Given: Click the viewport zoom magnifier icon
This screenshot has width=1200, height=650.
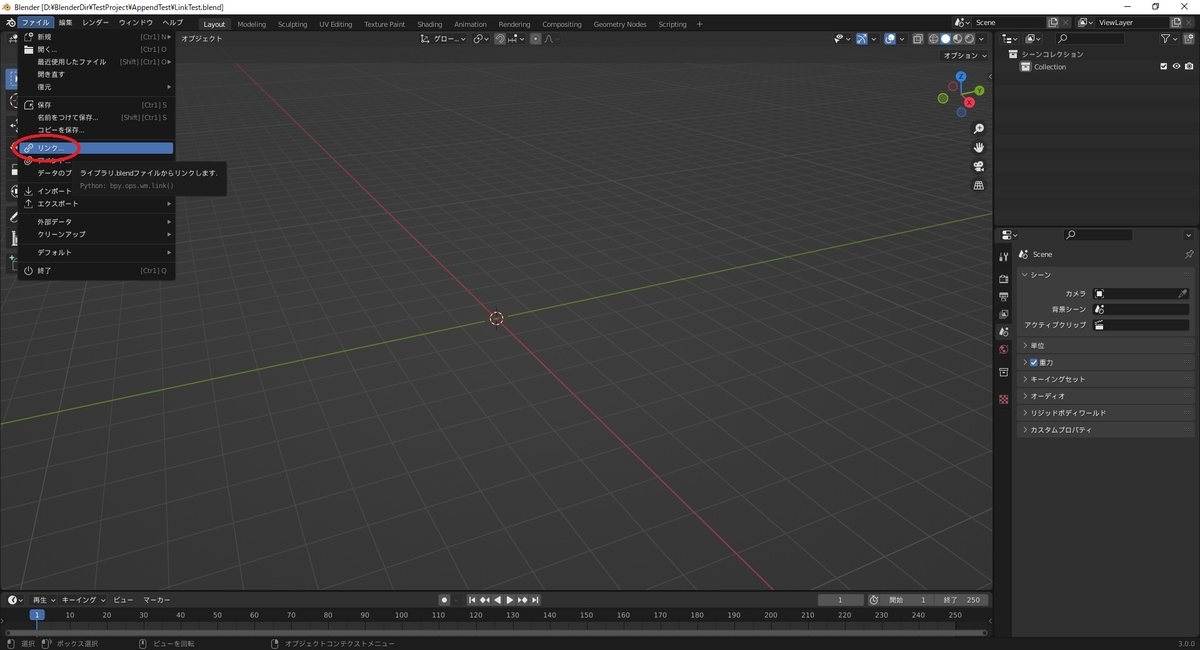Looking at the screenshot, I should click(979, 129).
